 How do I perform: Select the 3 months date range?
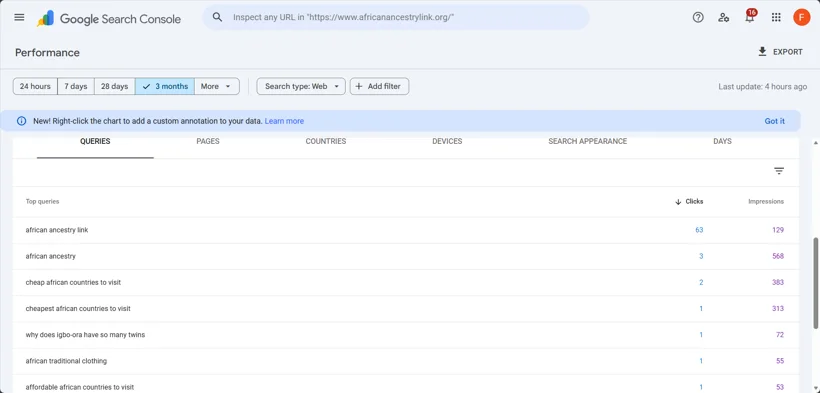165,86
